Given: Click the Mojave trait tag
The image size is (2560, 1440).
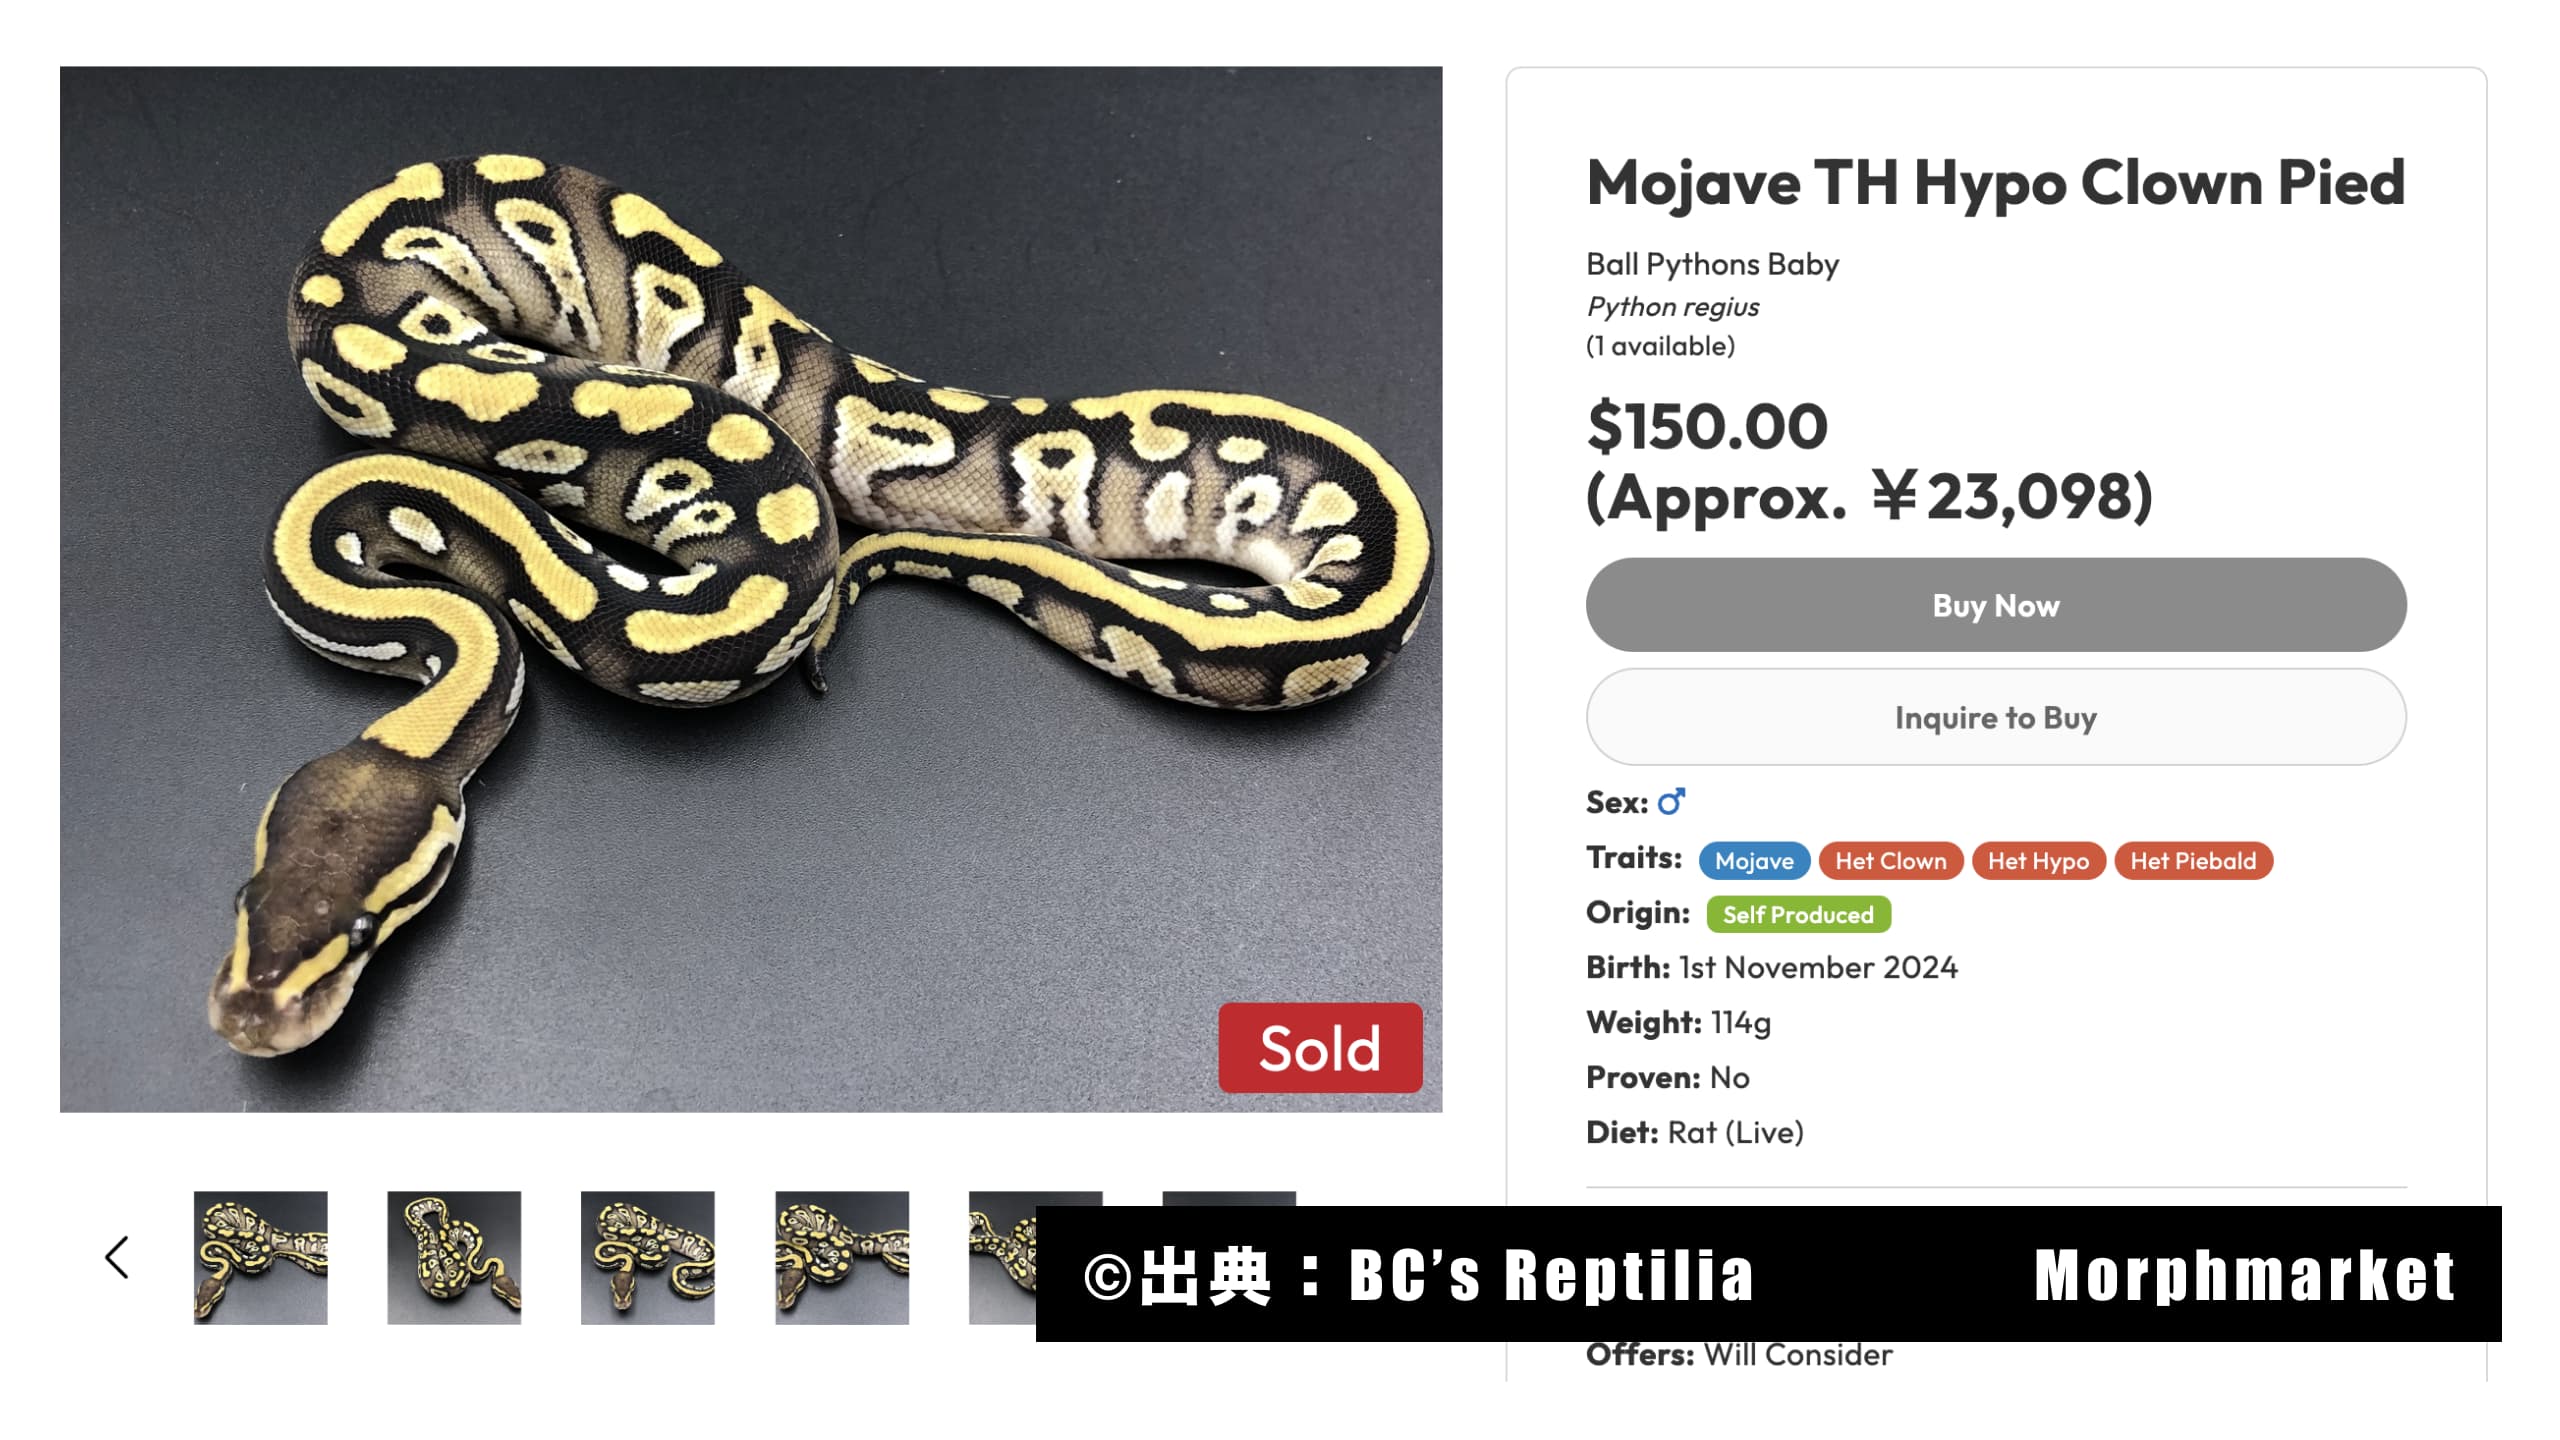Looking at the screenshot, I should tap(1754, 861).
